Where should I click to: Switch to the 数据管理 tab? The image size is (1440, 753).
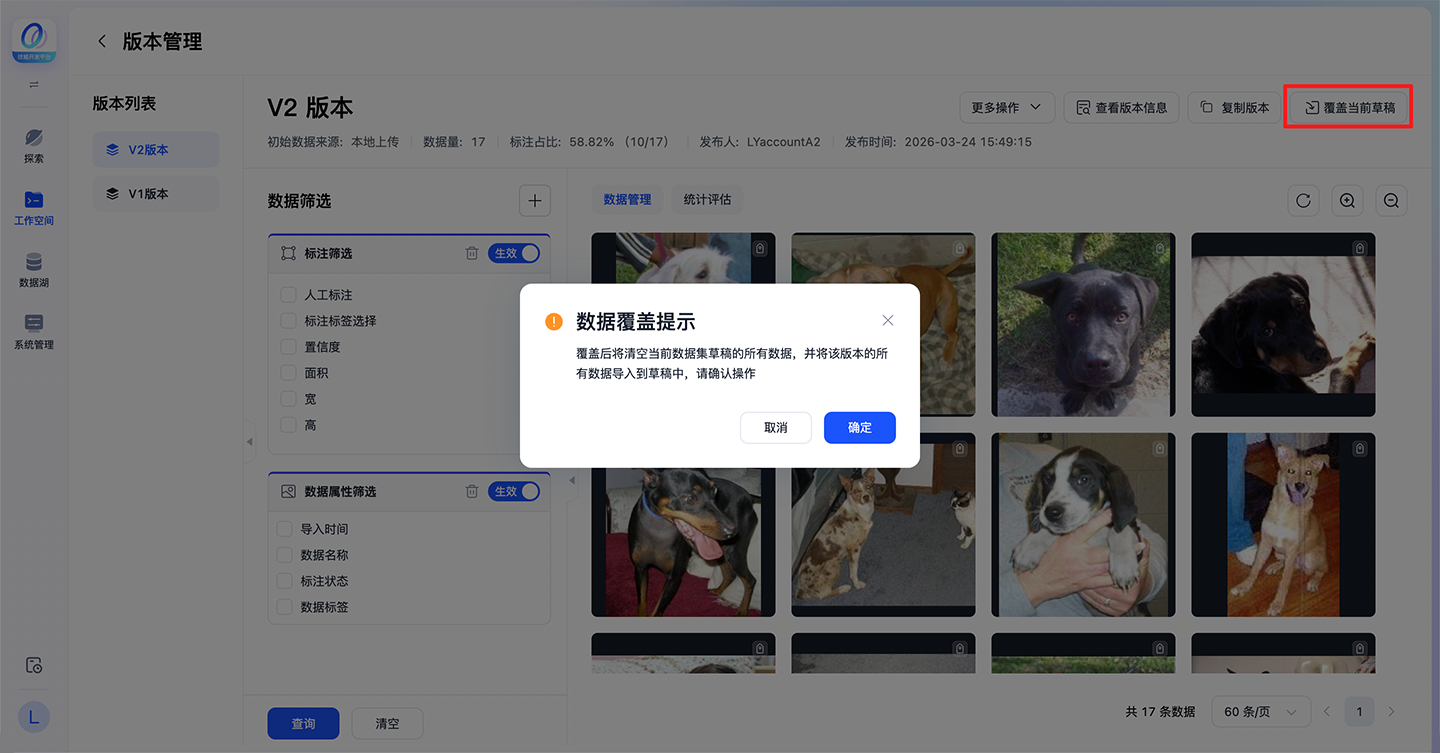(x=627, y=200)
